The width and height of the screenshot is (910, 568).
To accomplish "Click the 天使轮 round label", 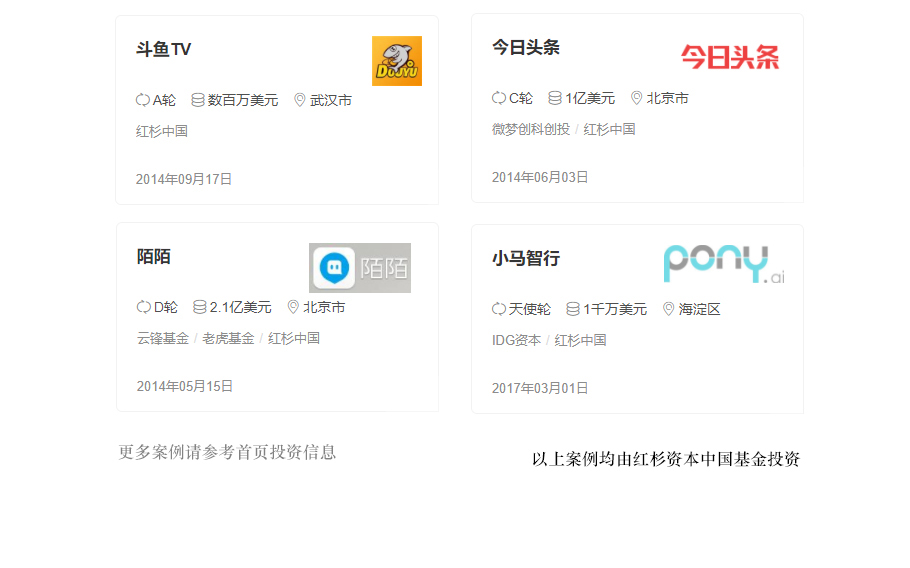I will coord(529,309).
